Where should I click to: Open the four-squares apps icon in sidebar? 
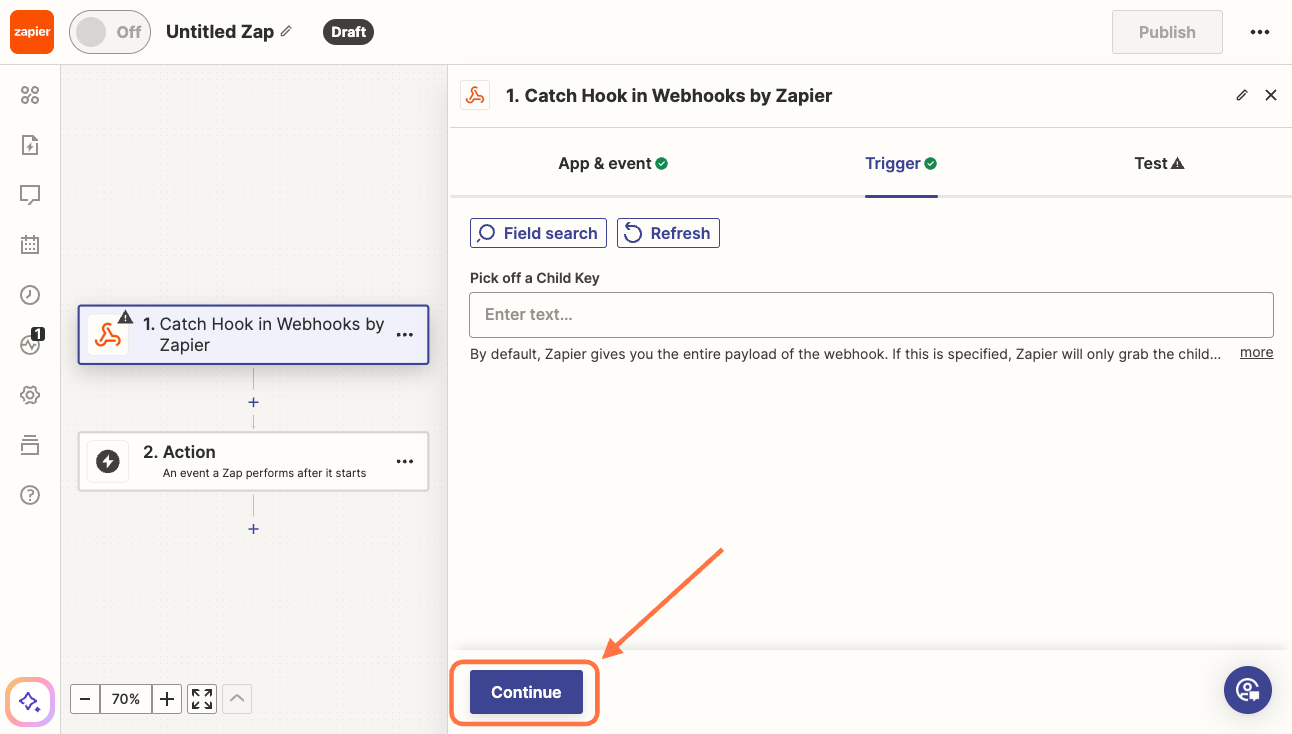tap(30, 95)
